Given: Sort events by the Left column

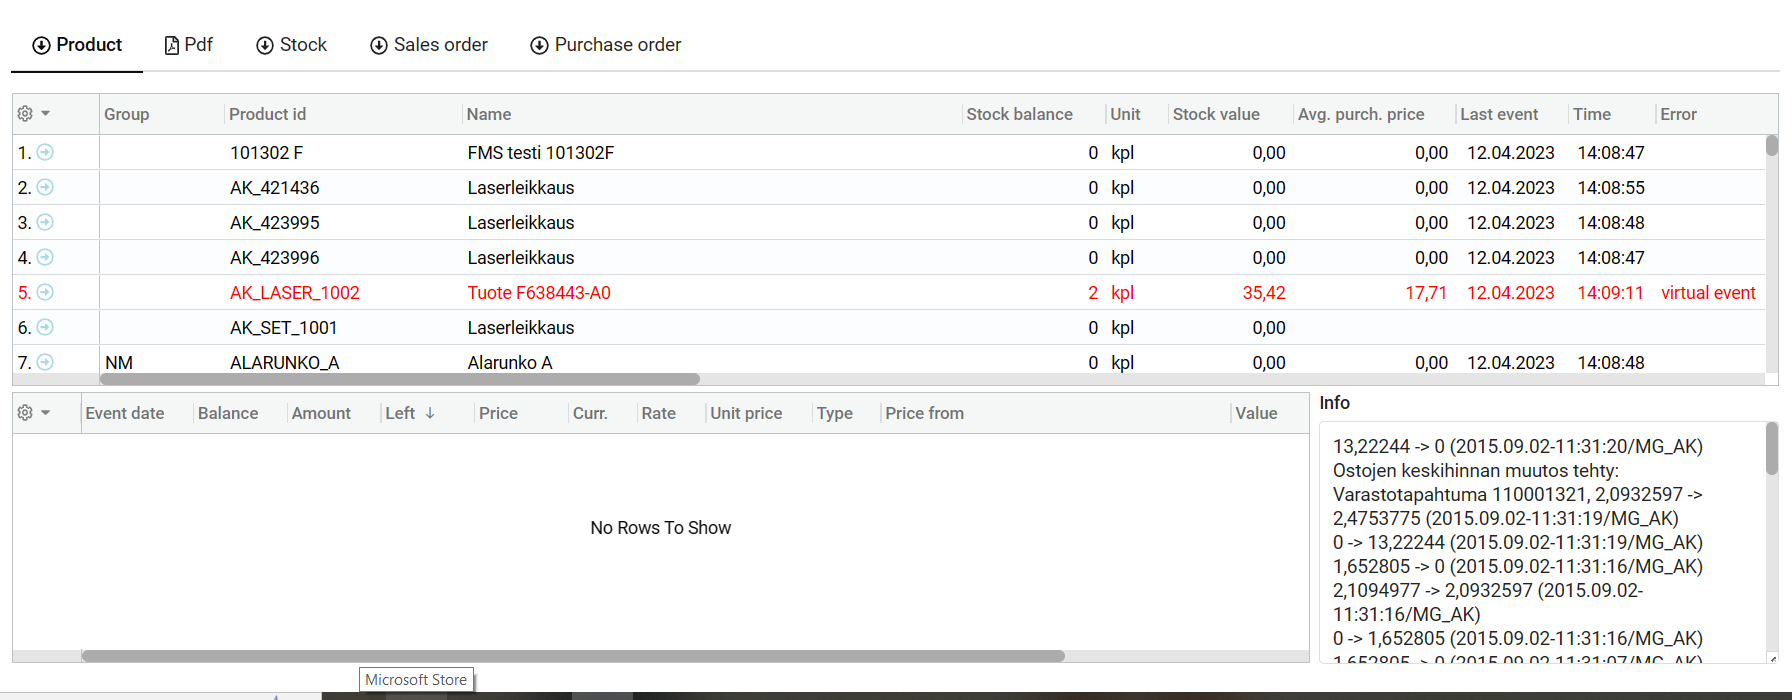Looking at the screenshot, I should pyautogui.click(x=401, y=413).
